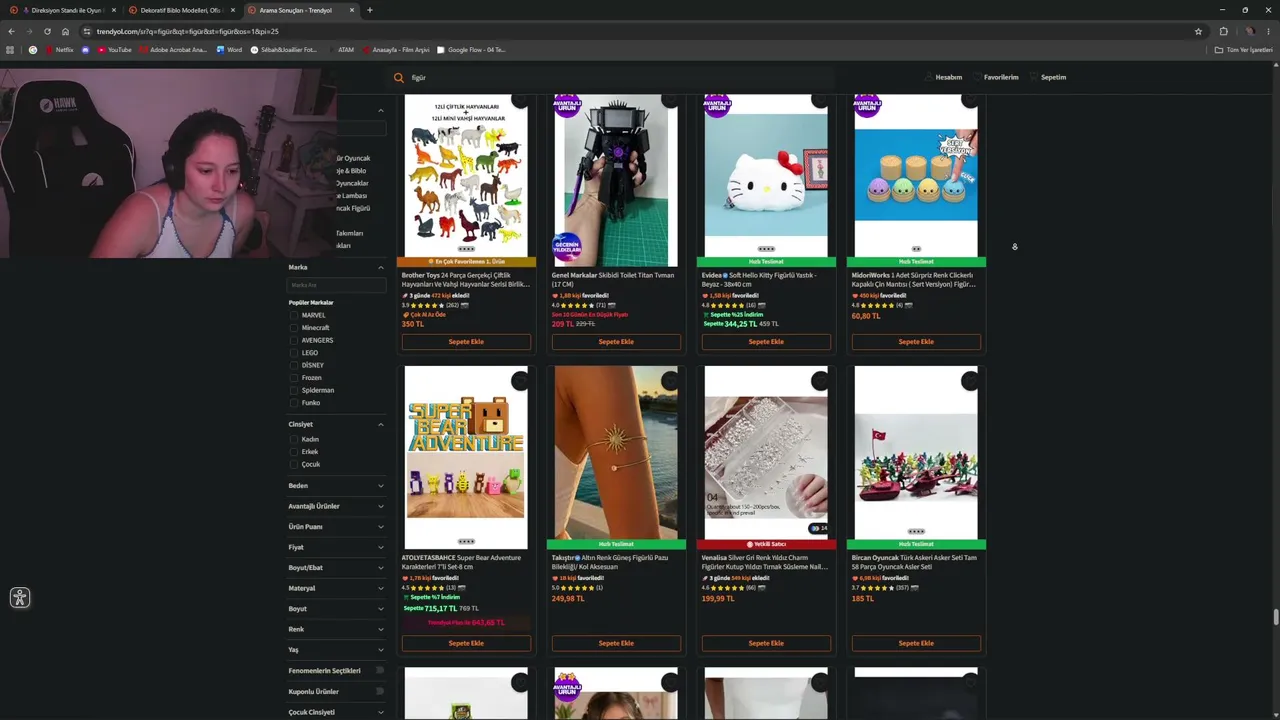Click the accessibility icon at left edge
The image size is (1280, 720).
[x=20, y=598]
